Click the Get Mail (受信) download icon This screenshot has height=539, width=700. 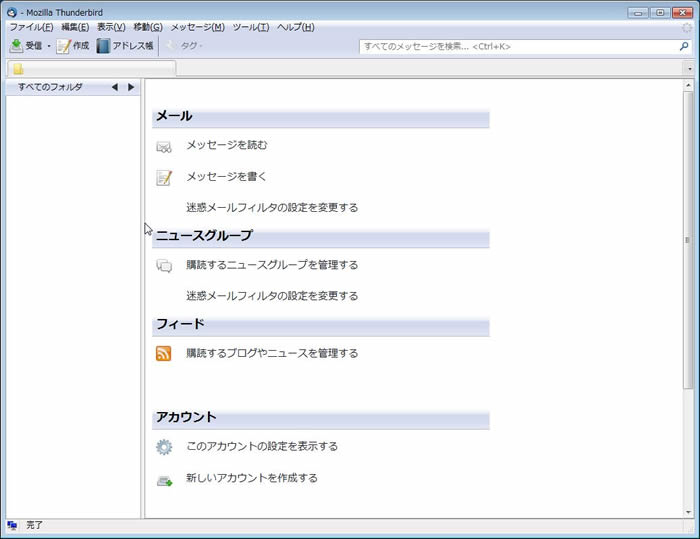tap(16, 46)
